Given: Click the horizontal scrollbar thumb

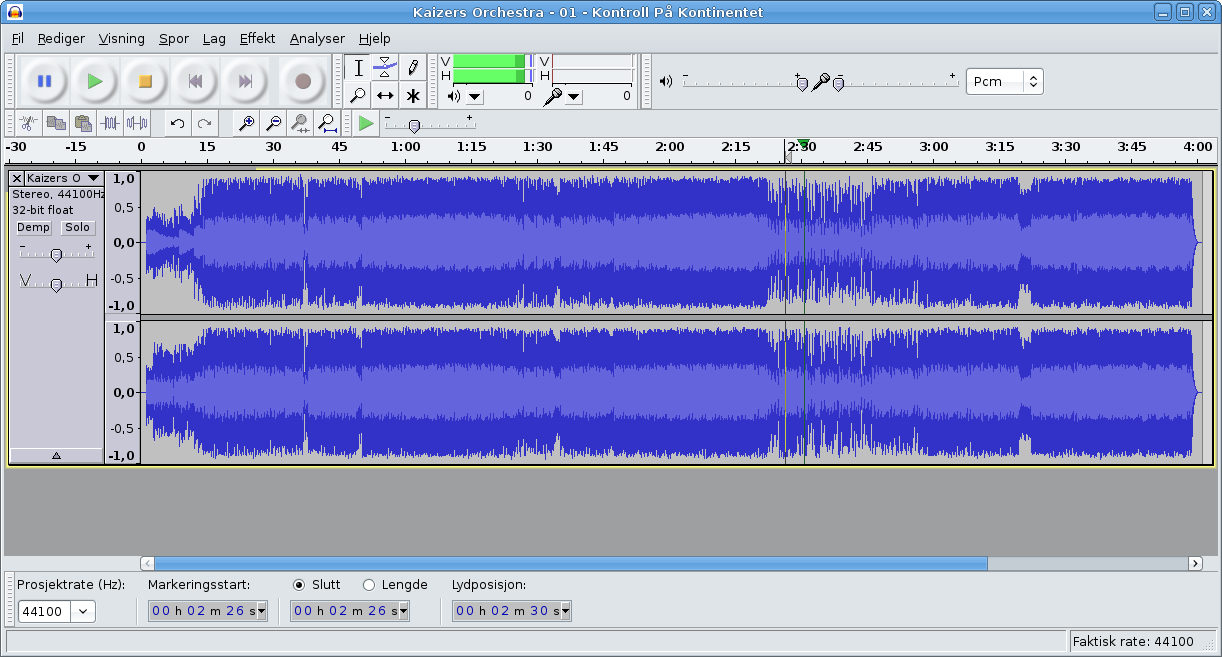Looking at the screenshot, I should (x=571, y=563).
